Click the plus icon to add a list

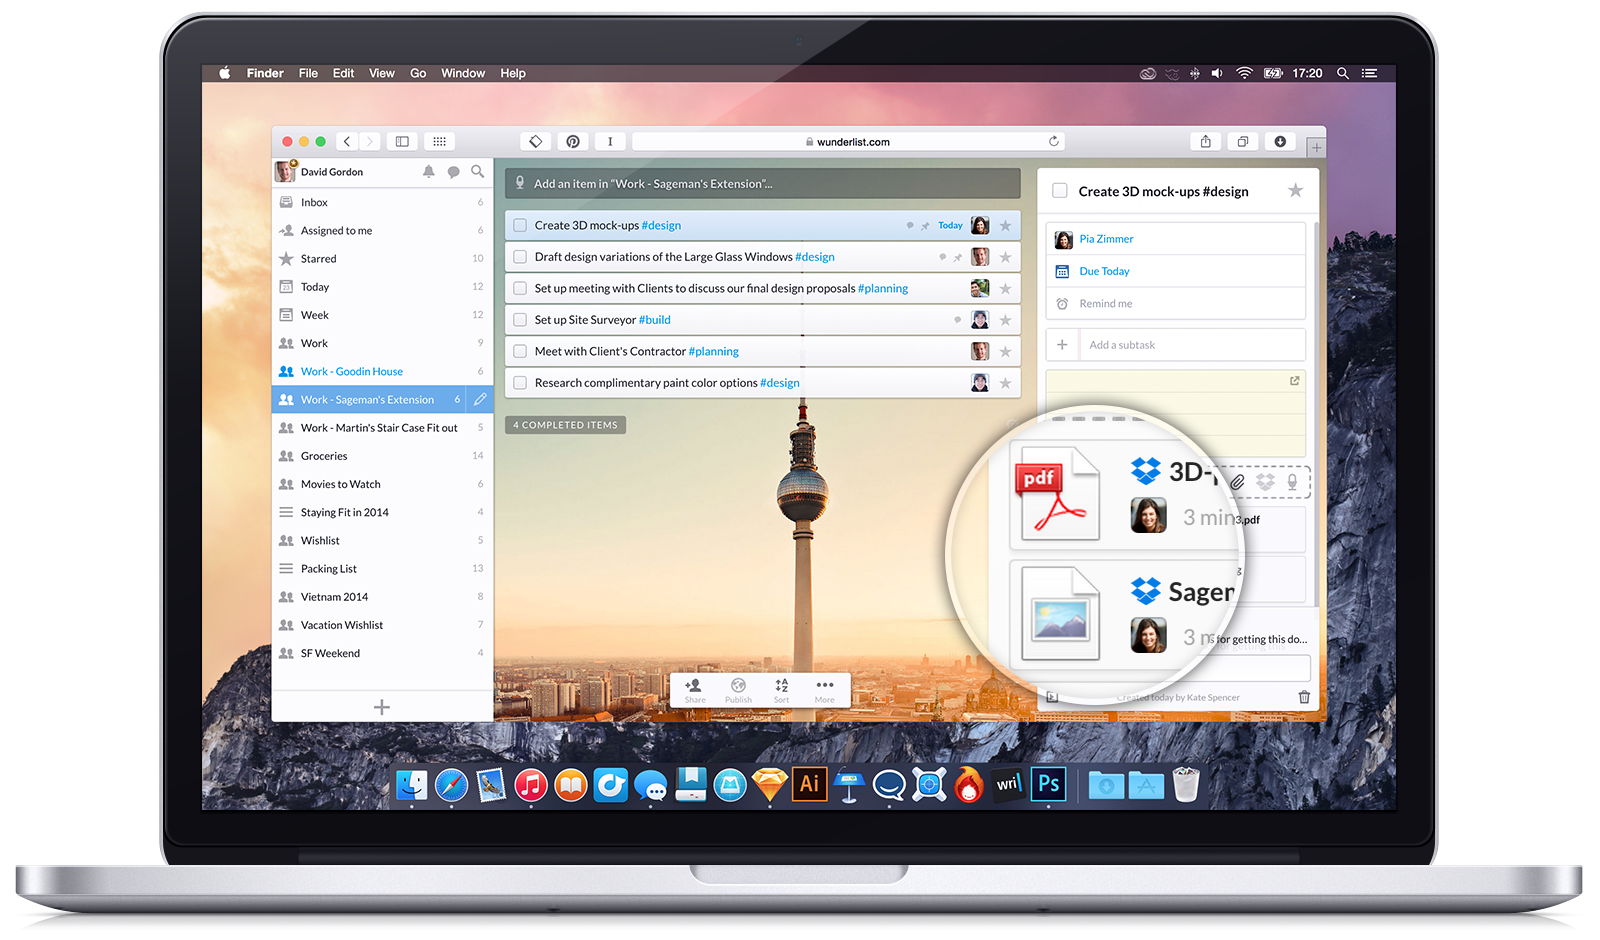tap(382, 707)
